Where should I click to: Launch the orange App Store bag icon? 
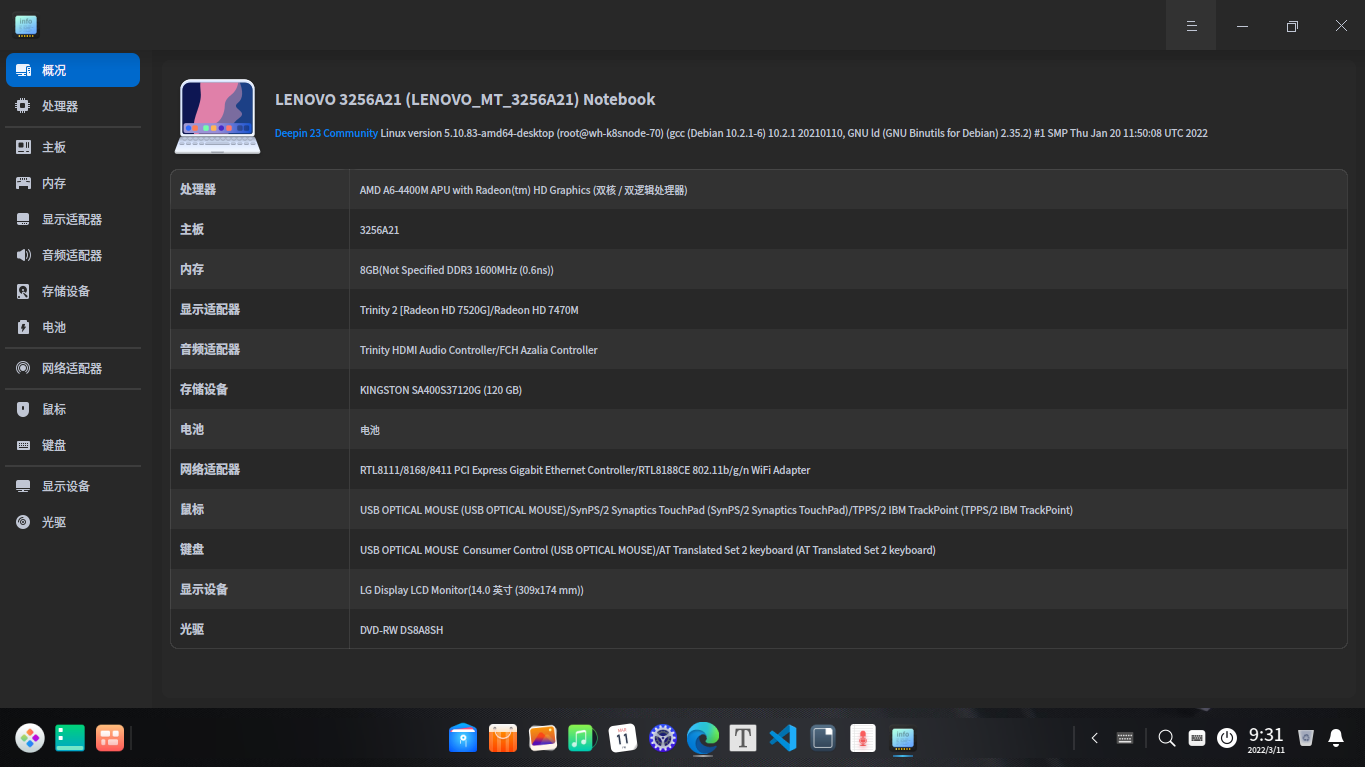click(x=503, y=738)
